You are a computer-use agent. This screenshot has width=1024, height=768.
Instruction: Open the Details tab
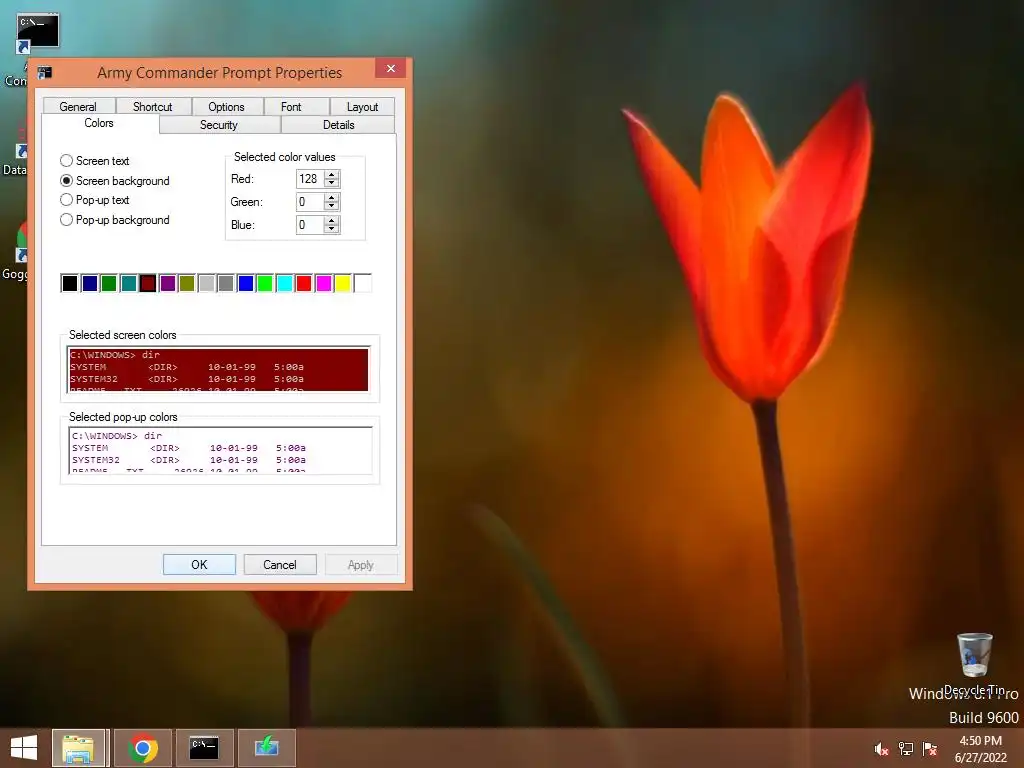pos(338,125)
